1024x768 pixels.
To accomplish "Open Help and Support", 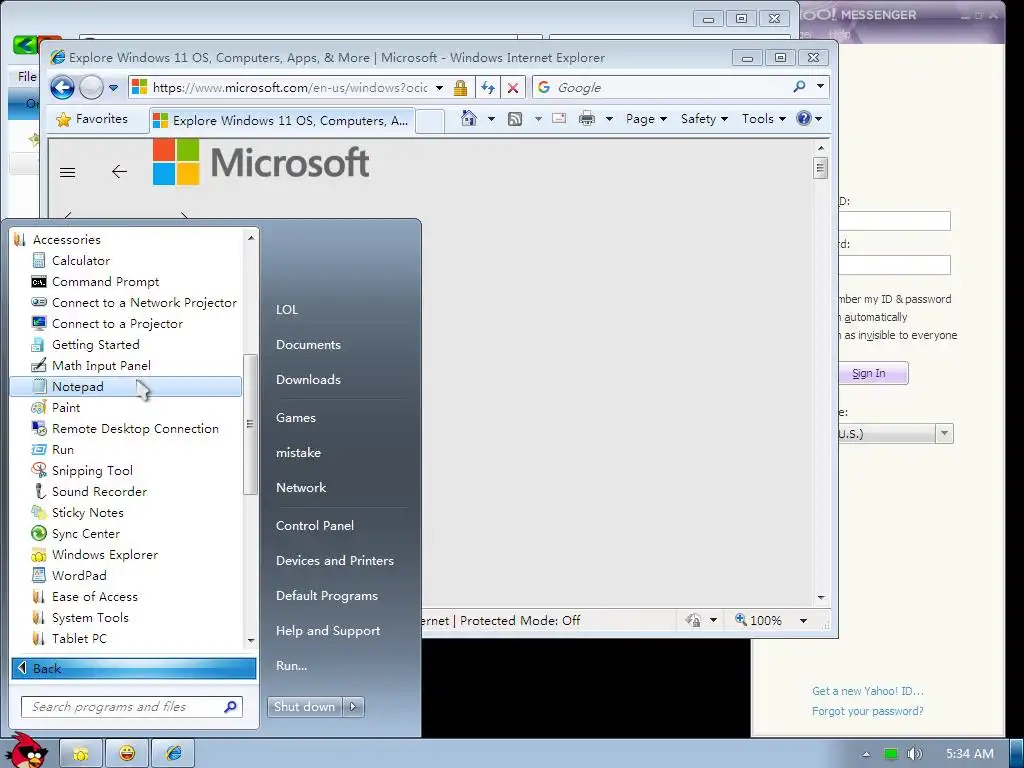I will (328, 631).
